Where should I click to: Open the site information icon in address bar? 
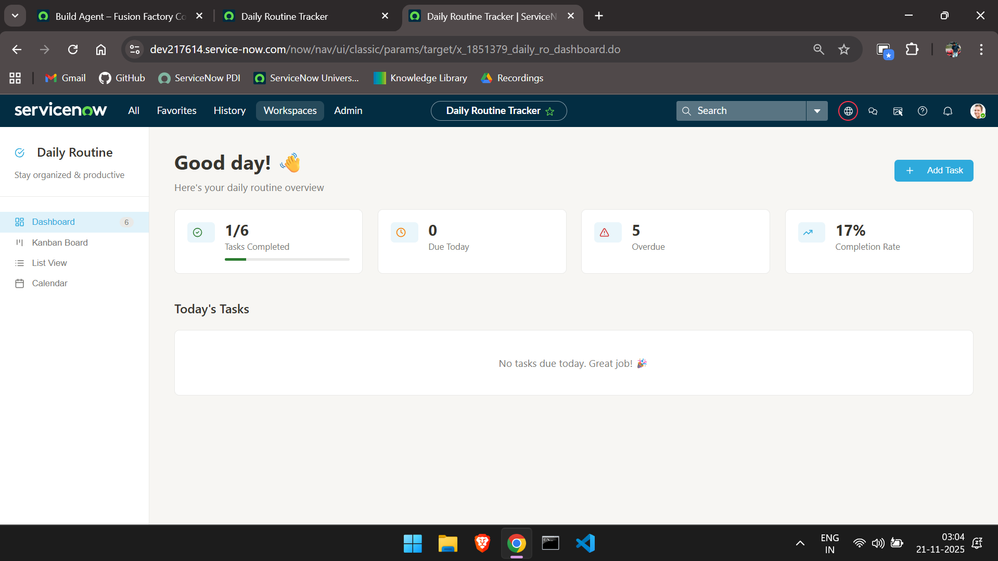pyautogui.click(x=134, y=50)
